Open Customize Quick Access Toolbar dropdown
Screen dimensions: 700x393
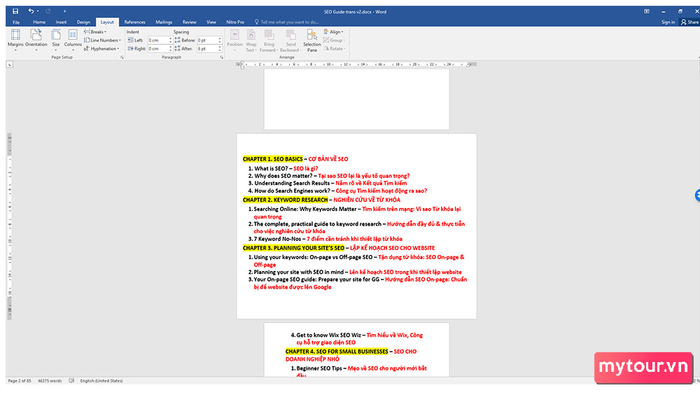[64, 11]
